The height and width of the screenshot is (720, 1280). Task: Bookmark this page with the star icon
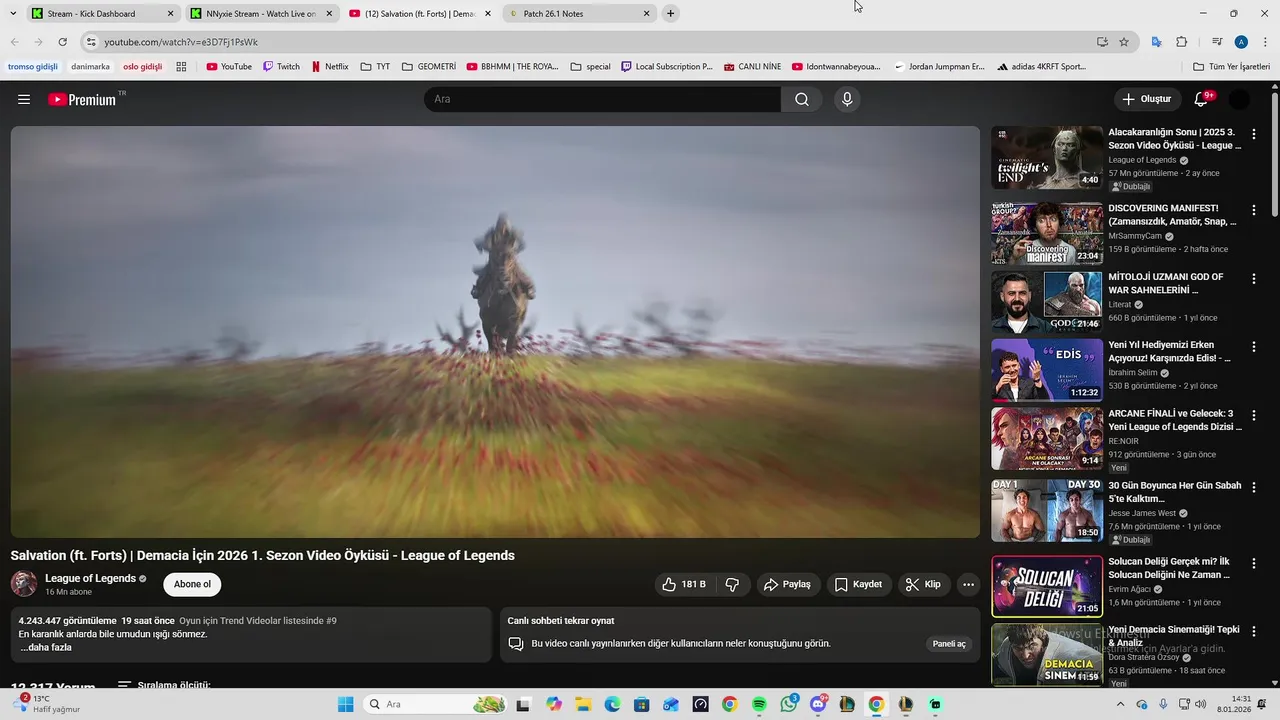(1124, 42)
